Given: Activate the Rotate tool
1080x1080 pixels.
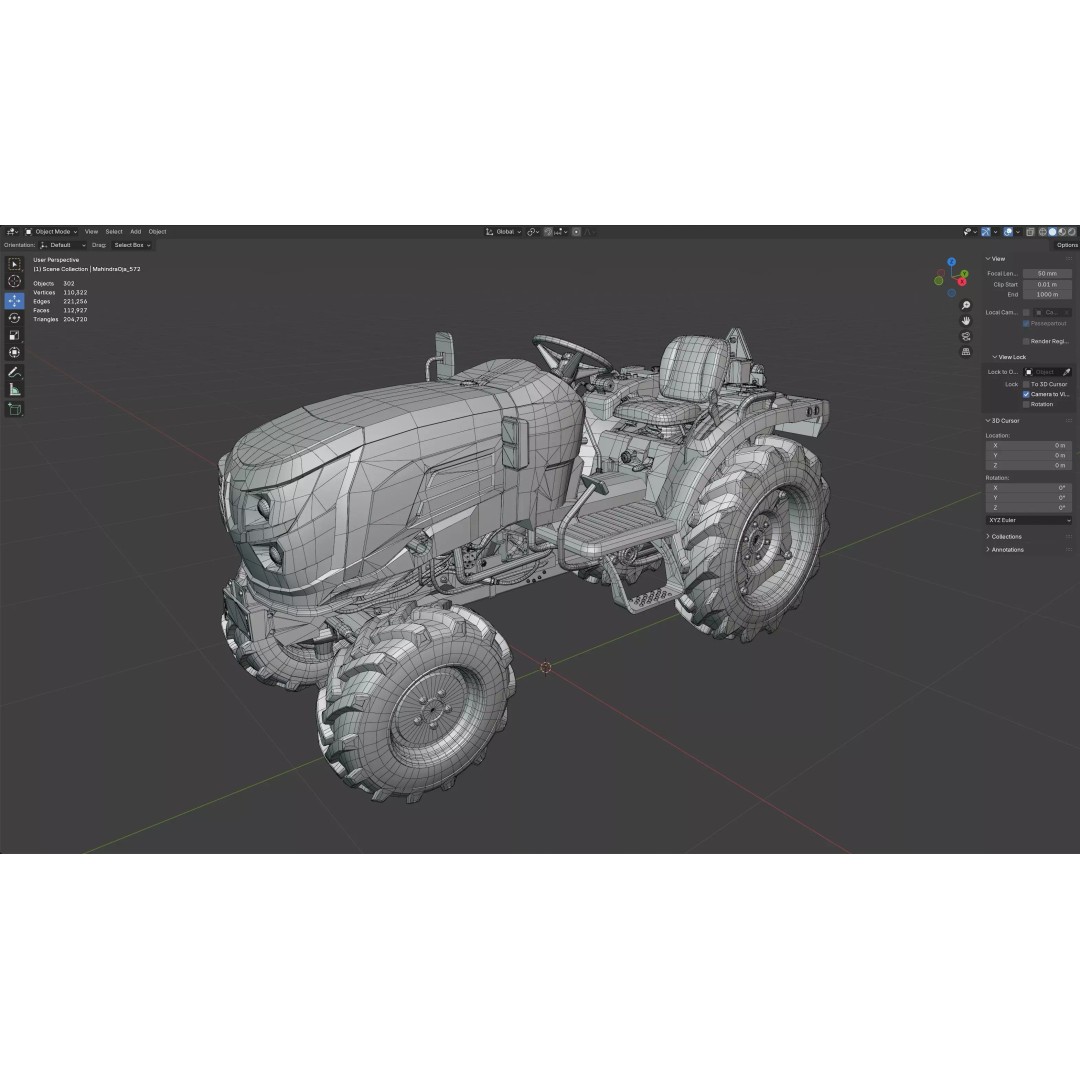Looking at the screenshot, I should pyautogui.click(x=14, y=317).
